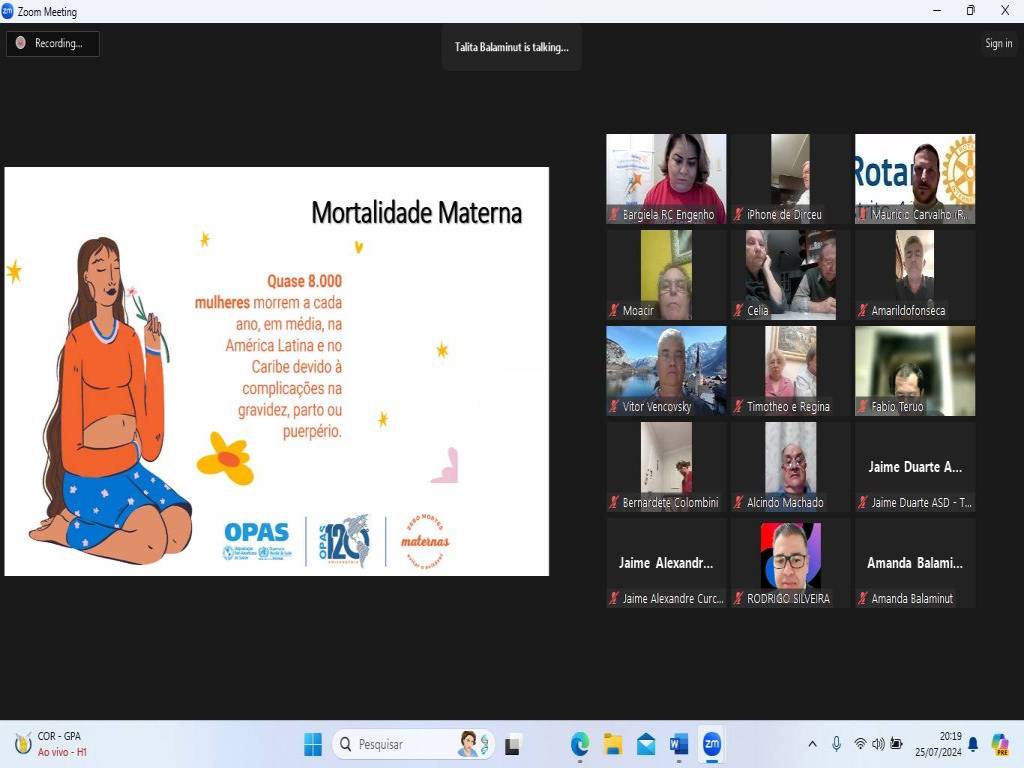The width and height of the screenshot is (1024, 768).
Task: Select RODRIGO SILVEIRA's video tile
Action: pyautogui.click(x=790, y=562)
